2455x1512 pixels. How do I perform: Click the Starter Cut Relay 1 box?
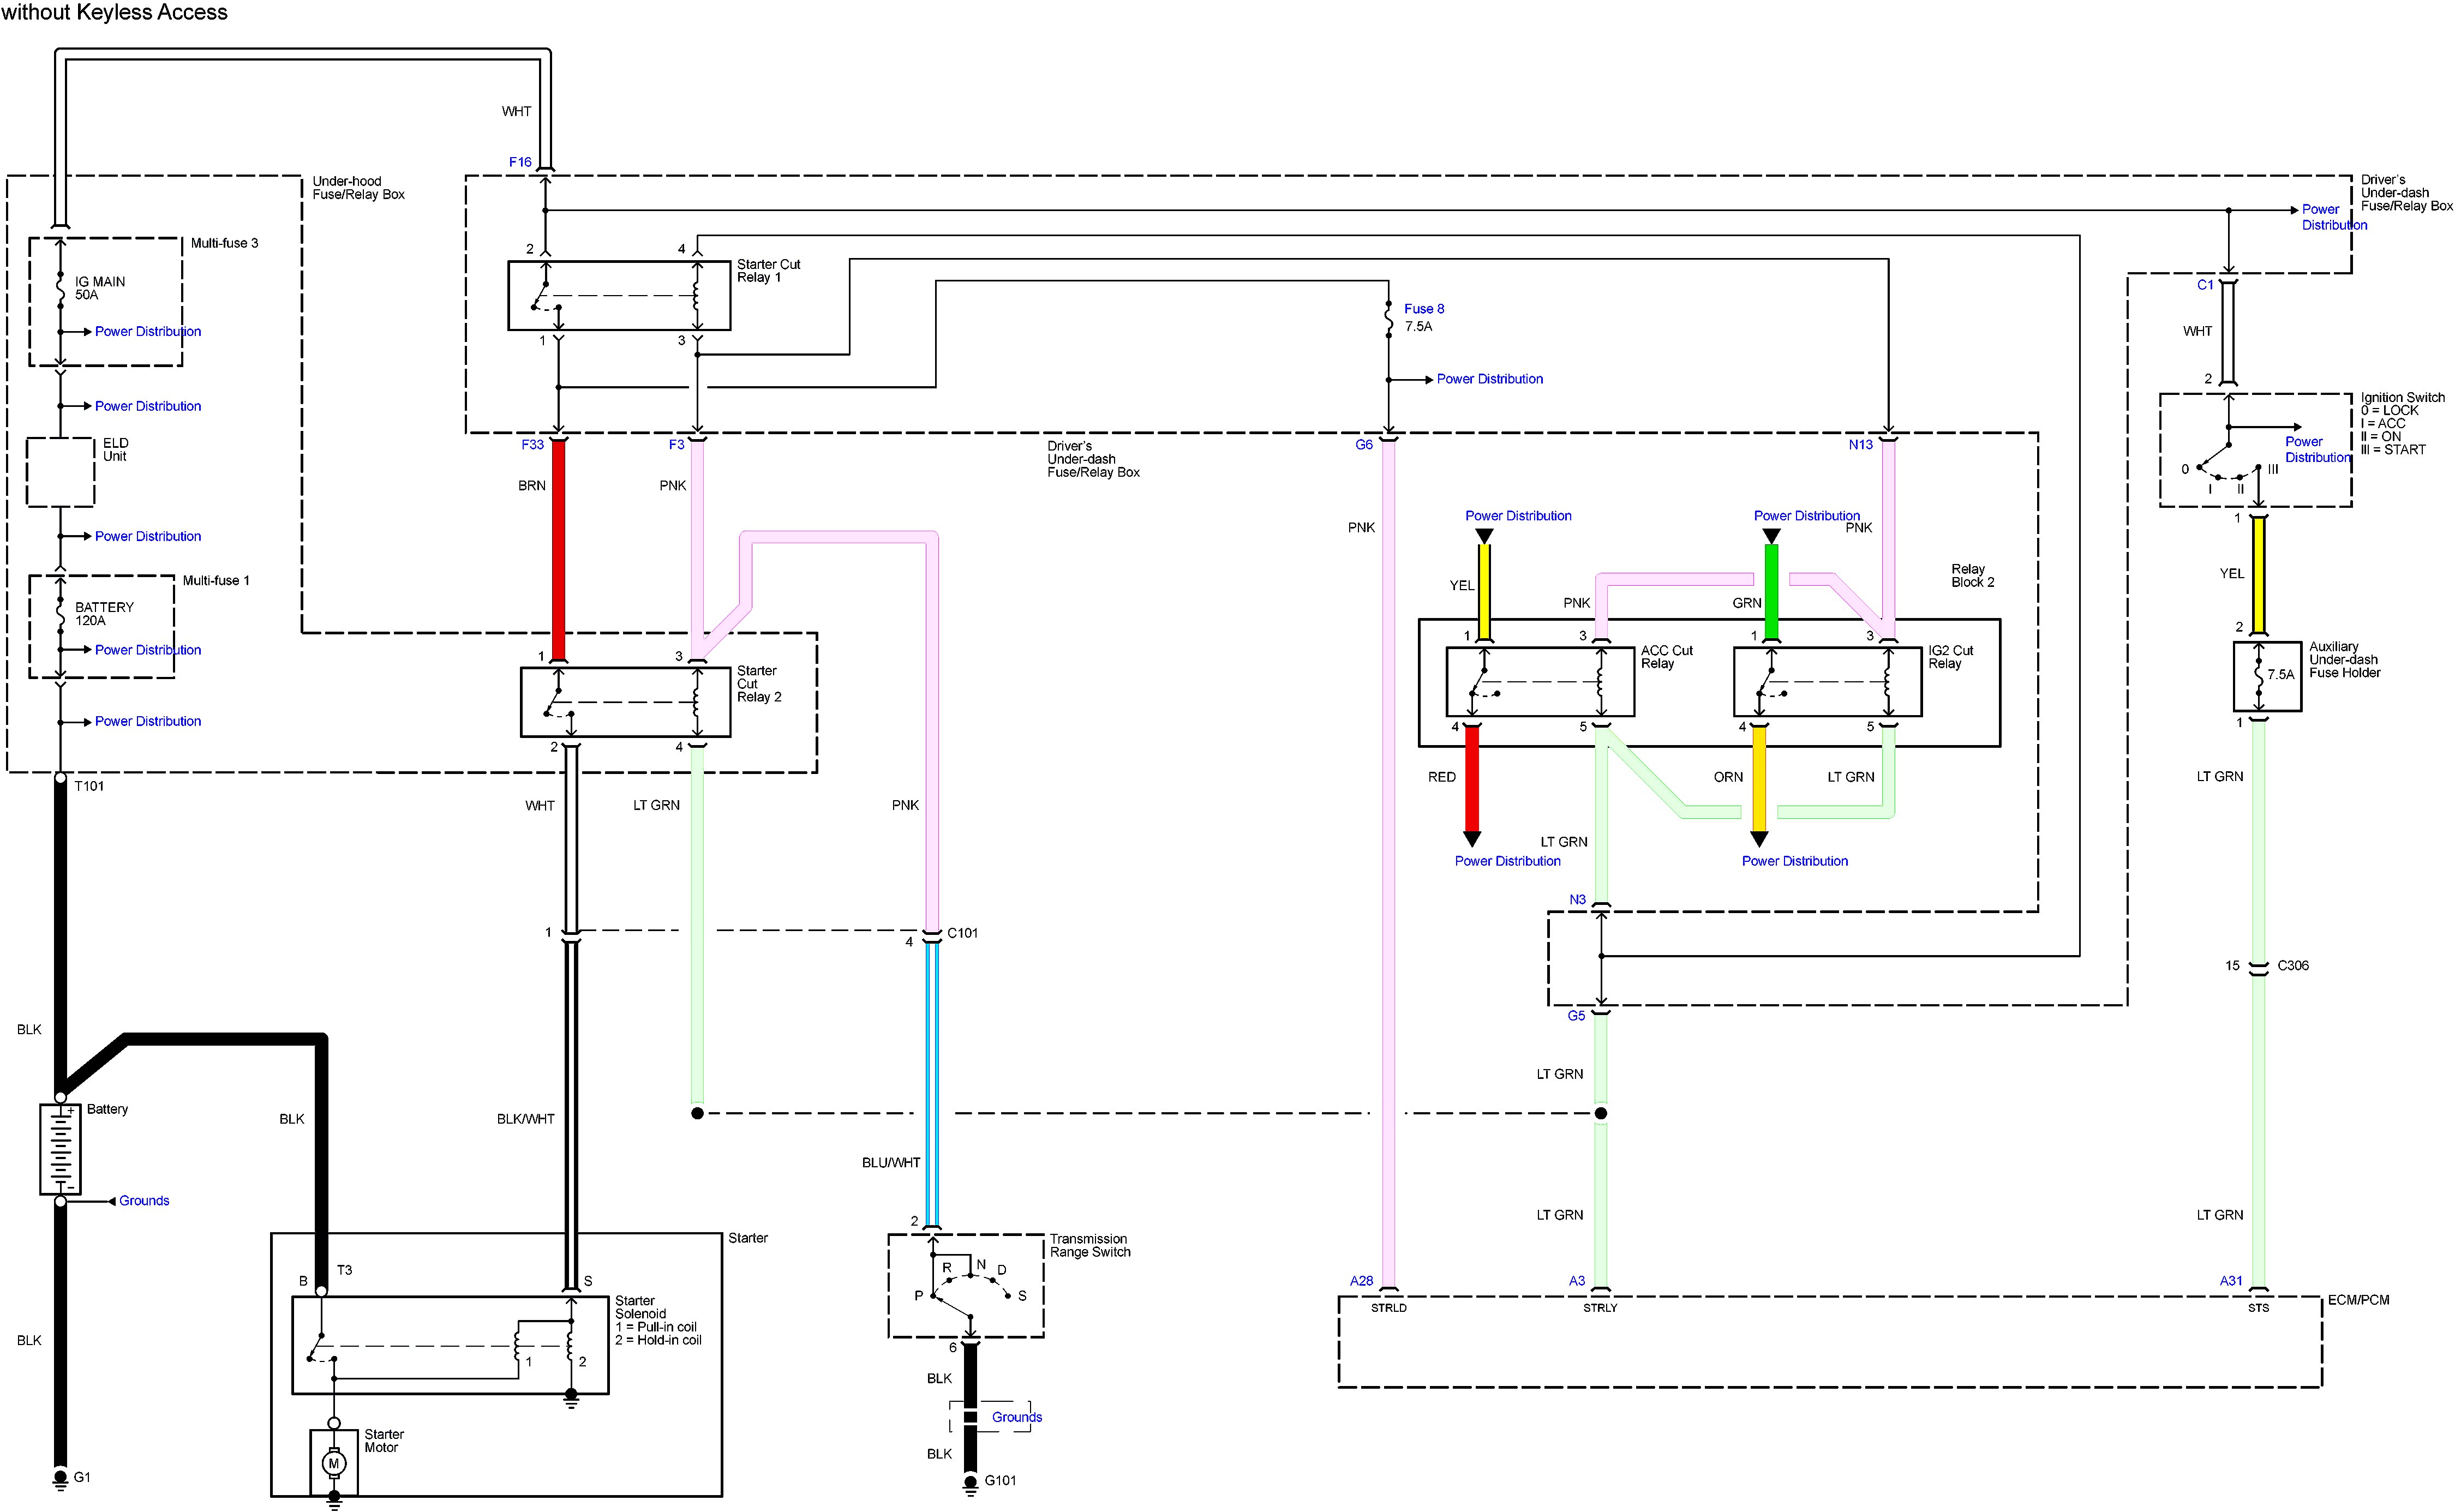tap(619, 296)
